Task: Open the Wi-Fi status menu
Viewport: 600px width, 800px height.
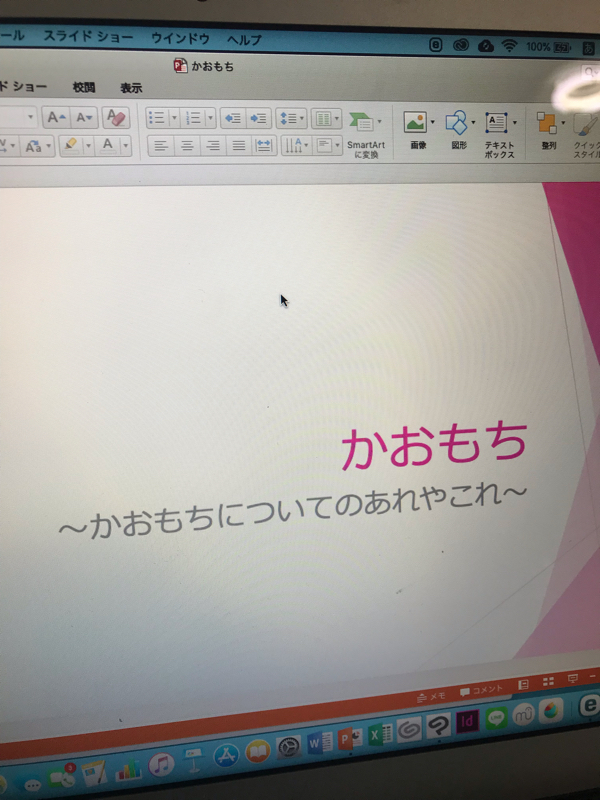Action: point(509,46)
